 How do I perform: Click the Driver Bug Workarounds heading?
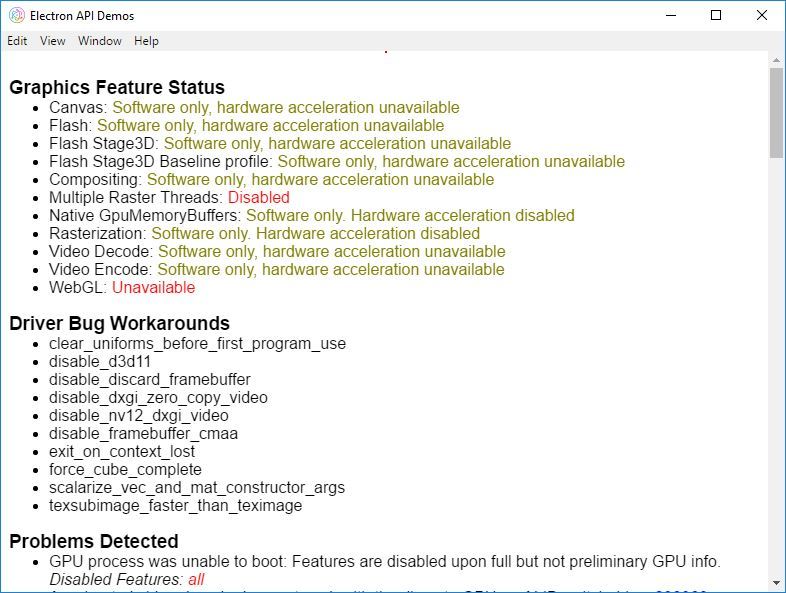tap(119, 323)
